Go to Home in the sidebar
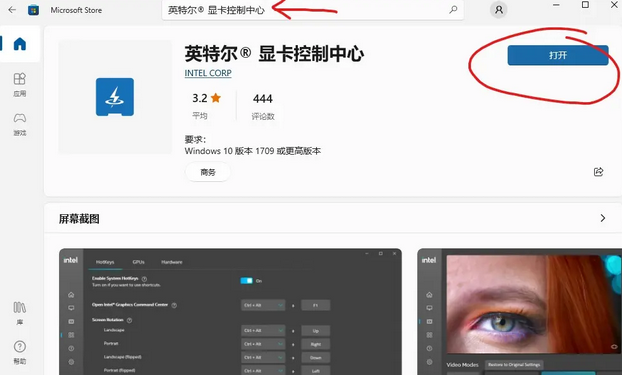The width and height of the screenshot is (622, 378). (20, 44)
